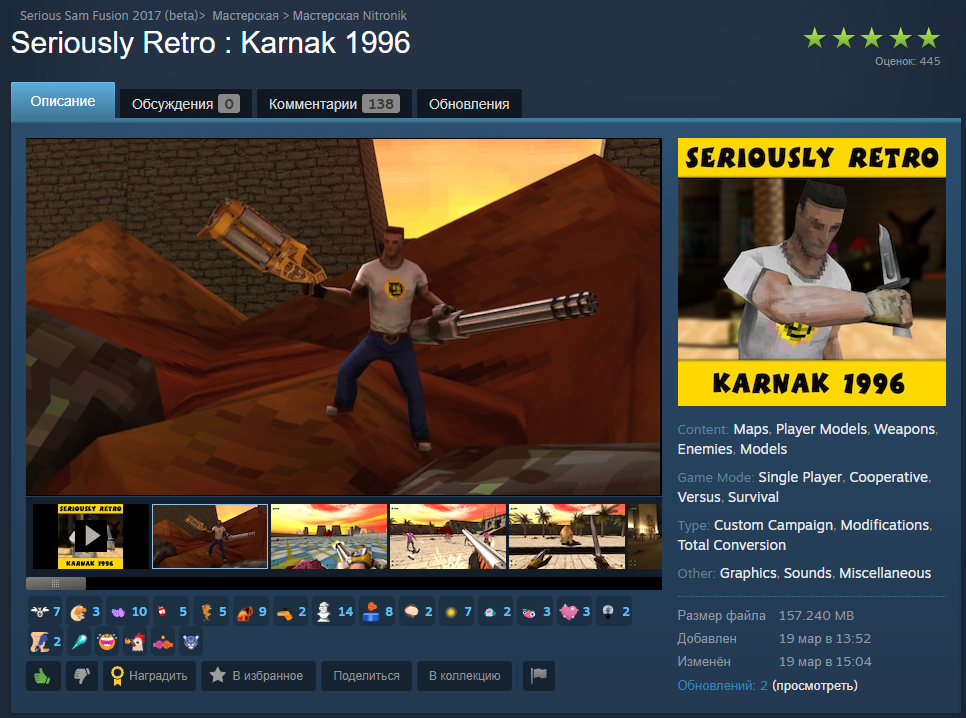Select the Miscellaneous tag
The height and width of the screenshot is (718, 966).
point(885,573)
